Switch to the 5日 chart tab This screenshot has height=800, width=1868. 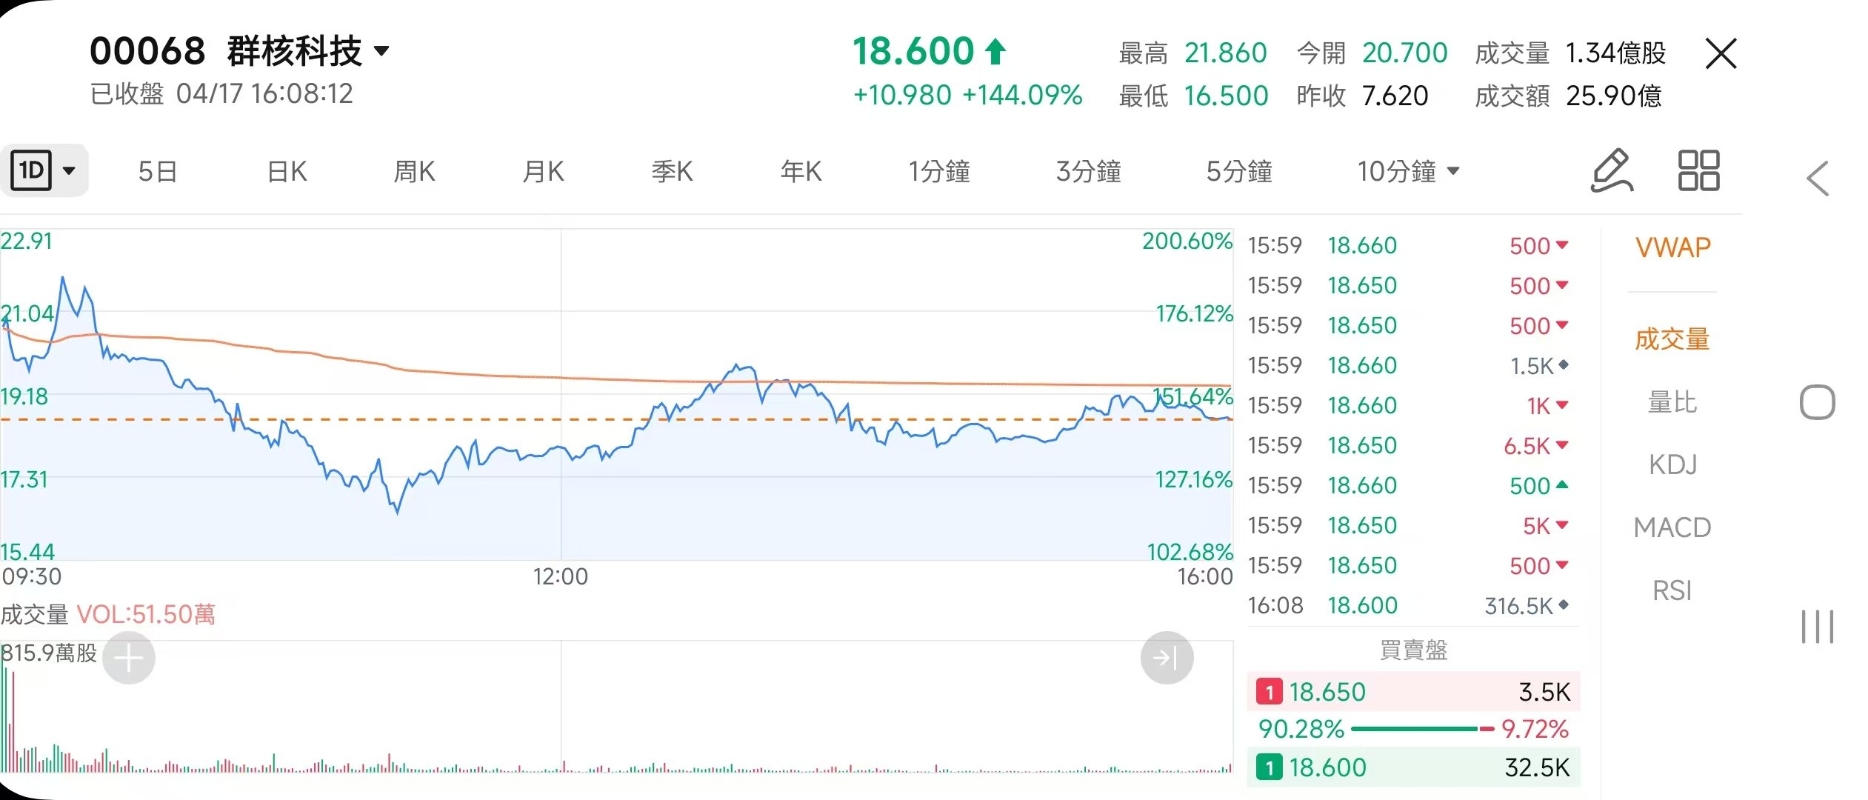[158, 172]
